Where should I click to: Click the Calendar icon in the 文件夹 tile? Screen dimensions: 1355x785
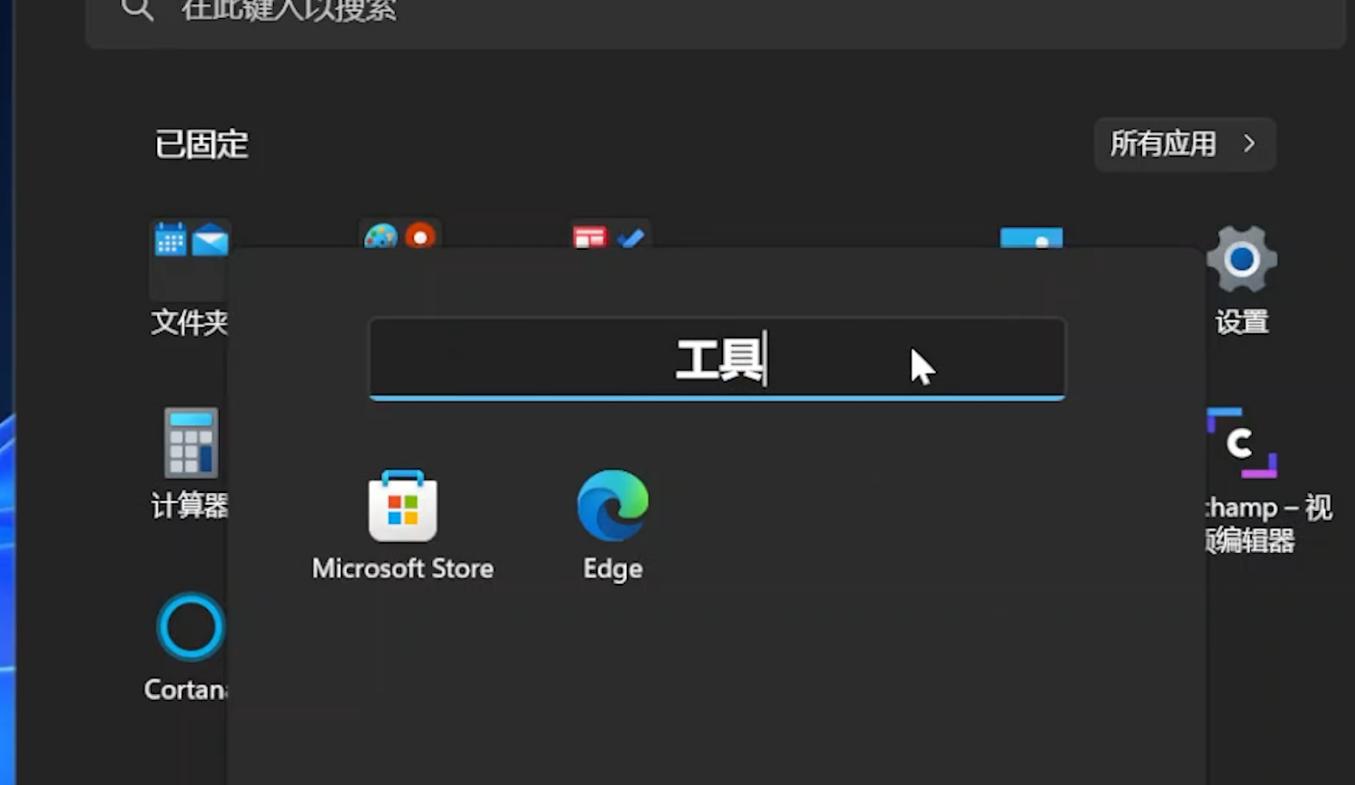[x=168, y=237]
